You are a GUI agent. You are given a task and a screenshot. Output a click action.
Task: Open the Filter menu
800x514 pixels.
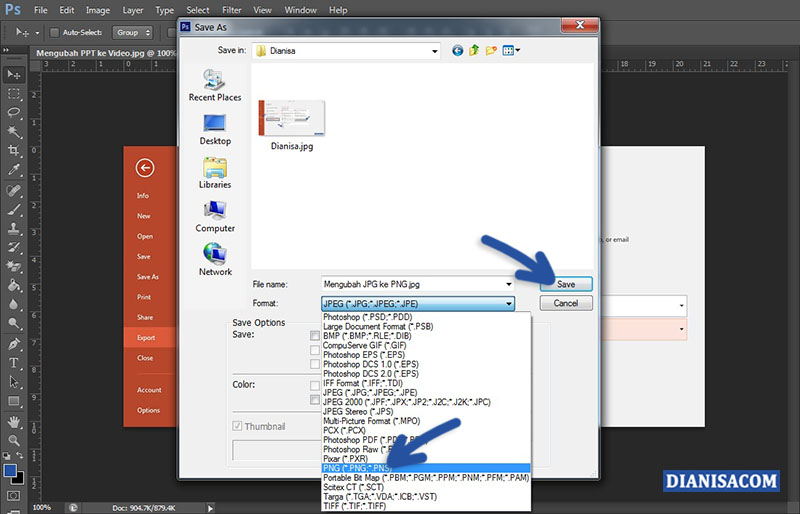[232, 10]
